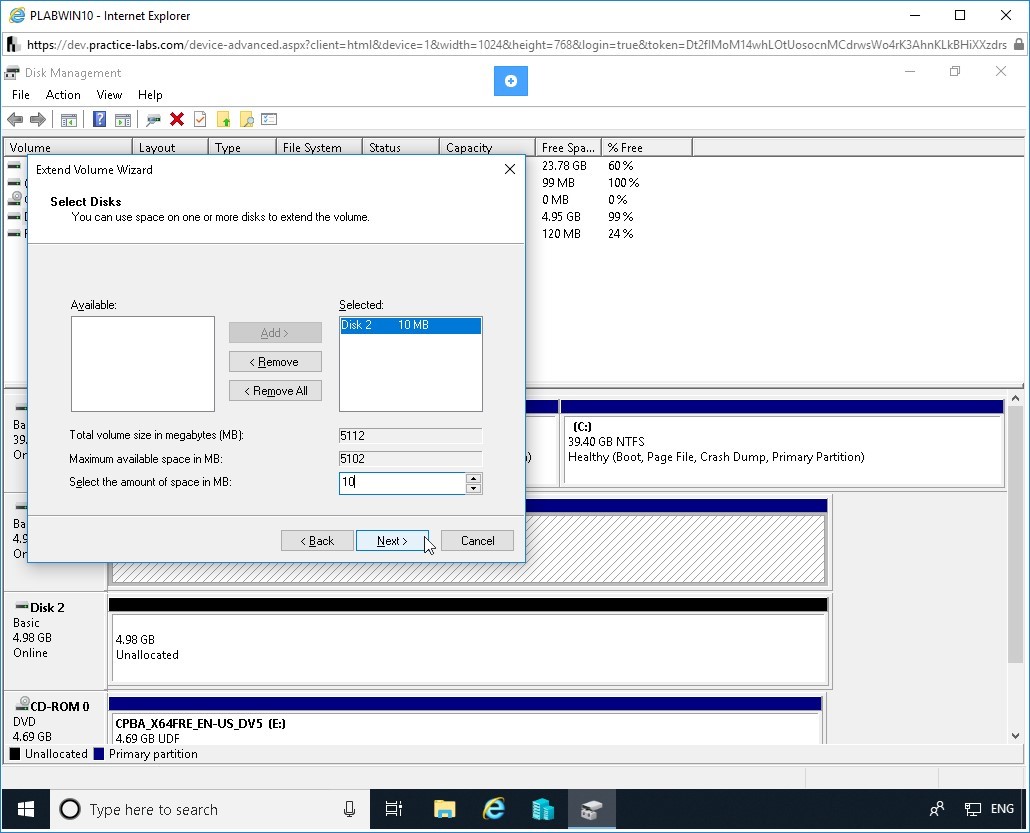Switch to Disk Management taskbar icon

pos(591,809)
